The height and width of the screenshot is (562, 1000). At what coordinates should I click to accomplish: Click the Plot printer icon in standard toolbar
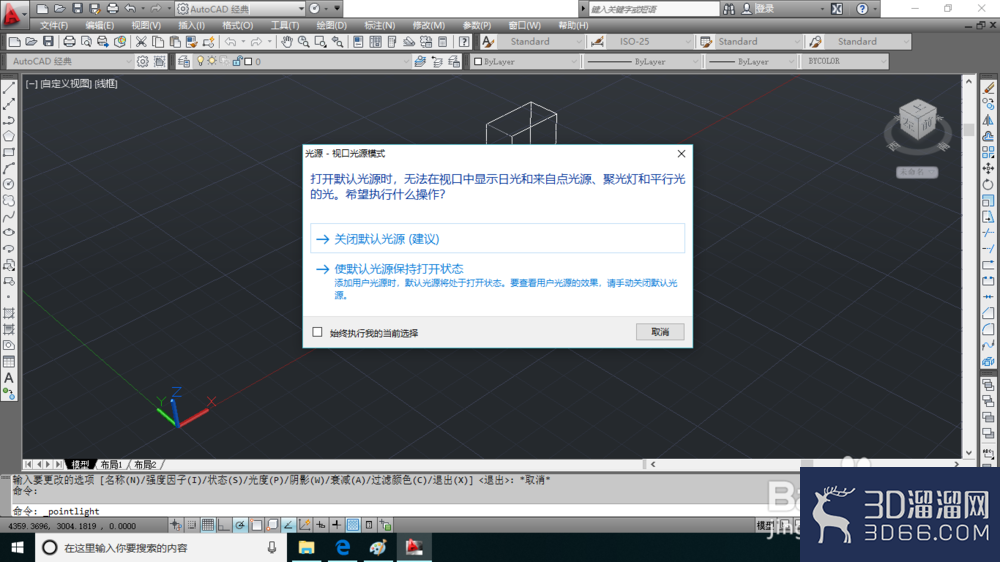click(69, 41)
